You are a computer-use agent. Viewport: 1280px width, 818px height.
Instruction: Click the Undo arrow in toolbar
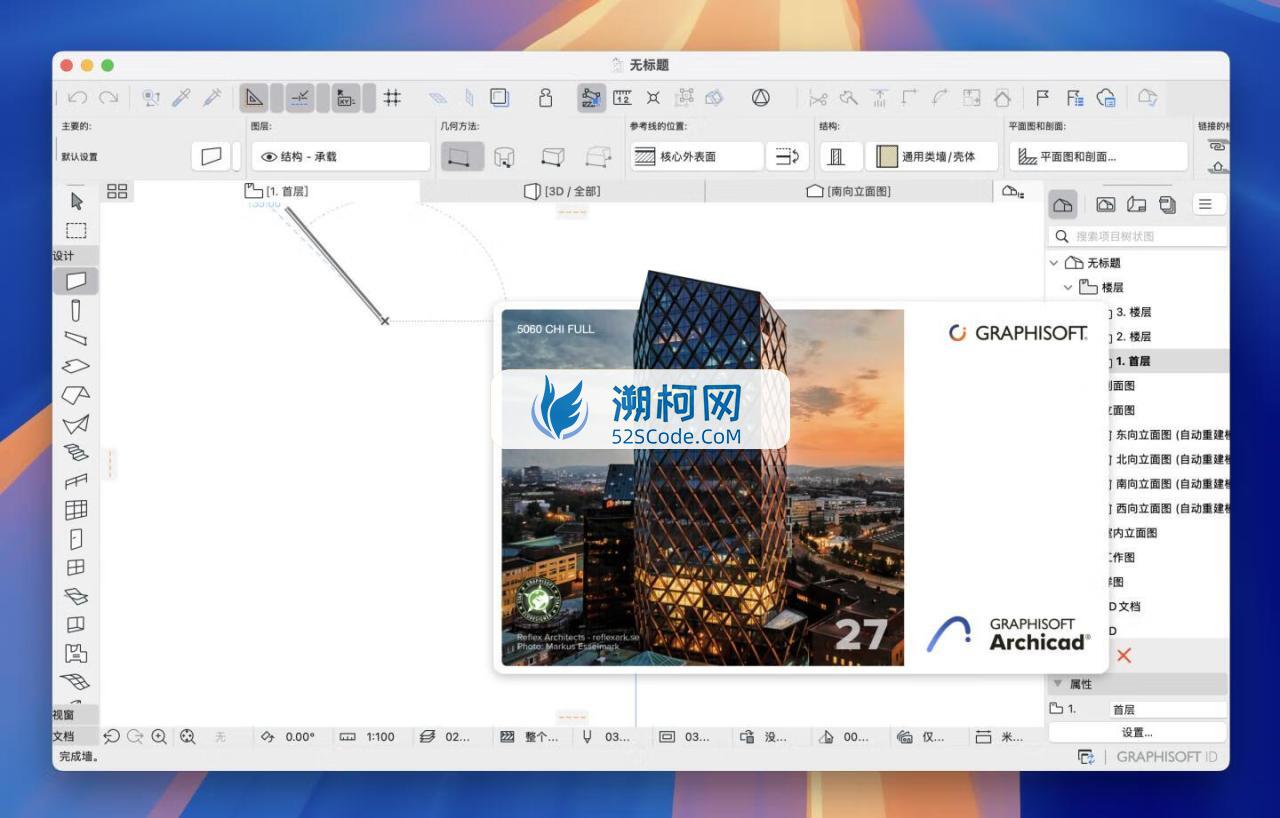(78, 97)
